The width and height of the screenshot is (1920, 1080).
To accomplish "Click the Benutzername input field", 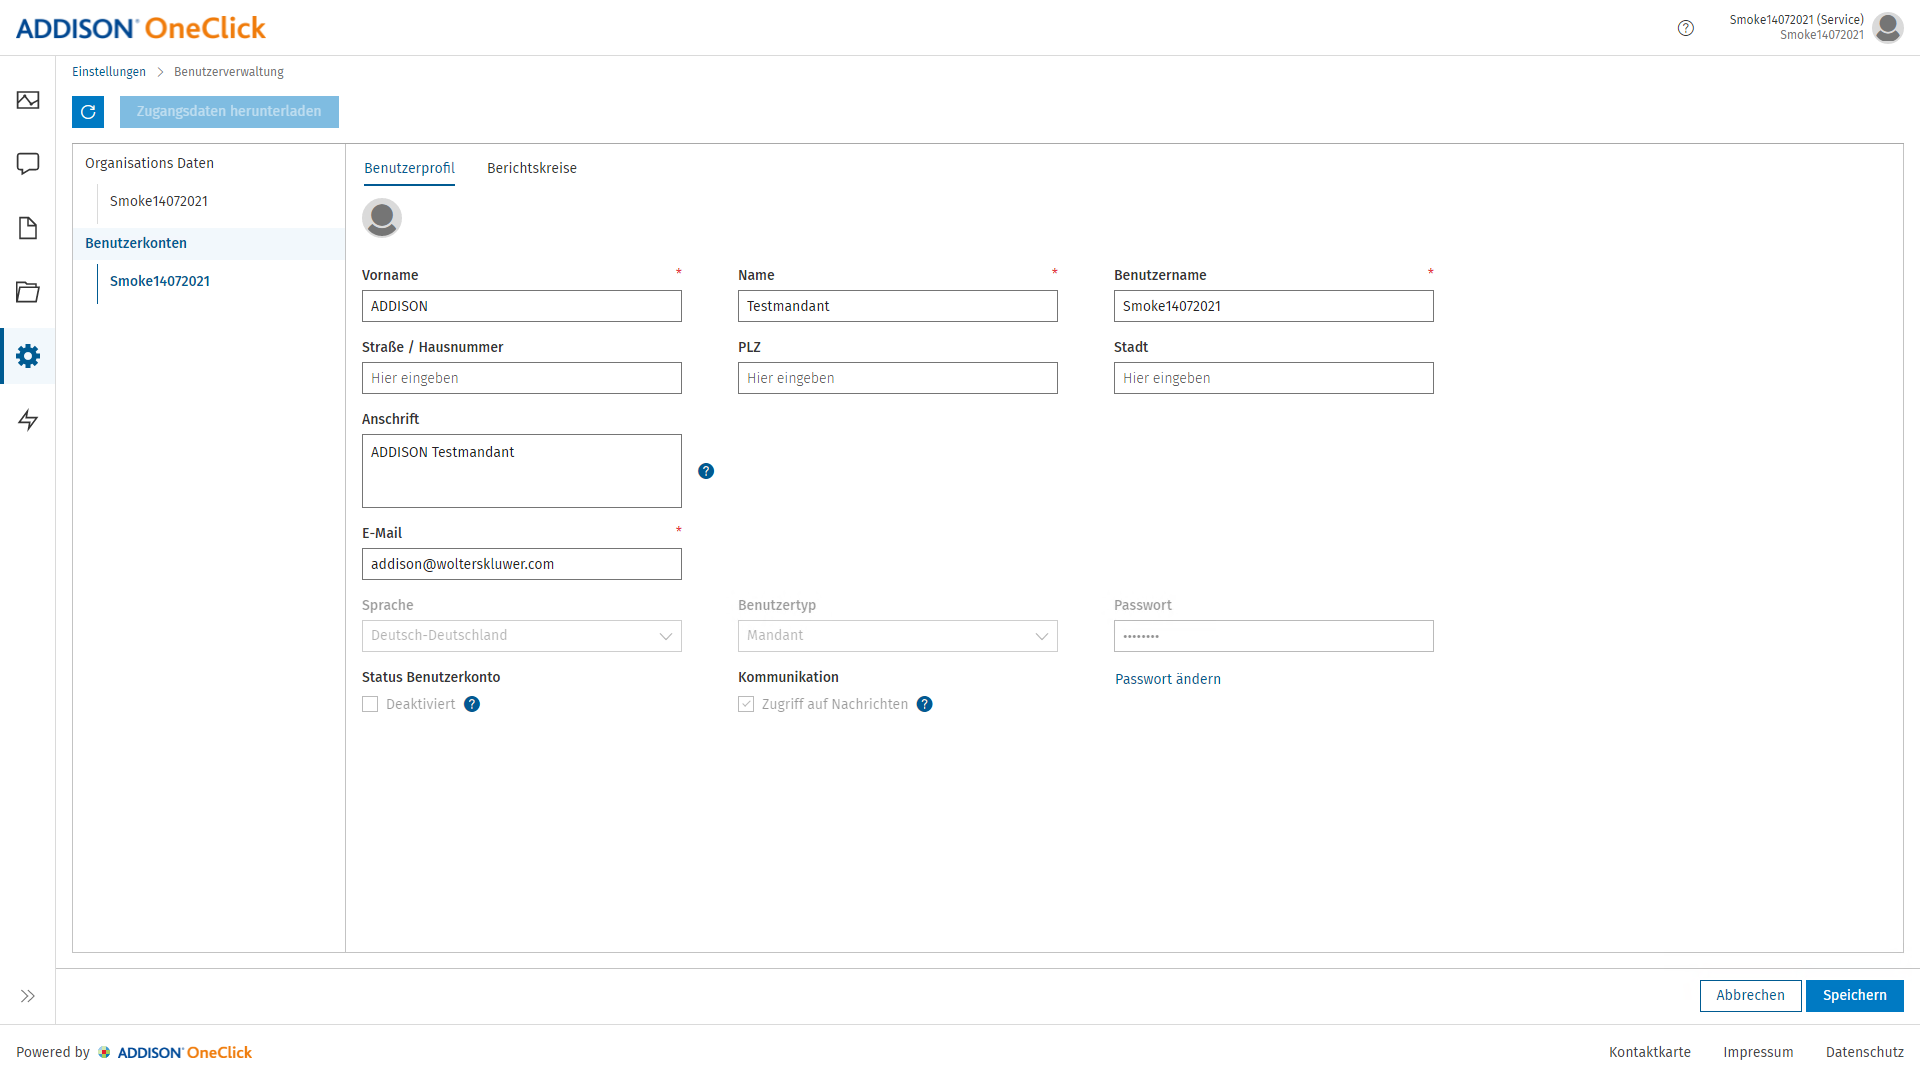I will pyautogui.click(x=1274, y=306).
